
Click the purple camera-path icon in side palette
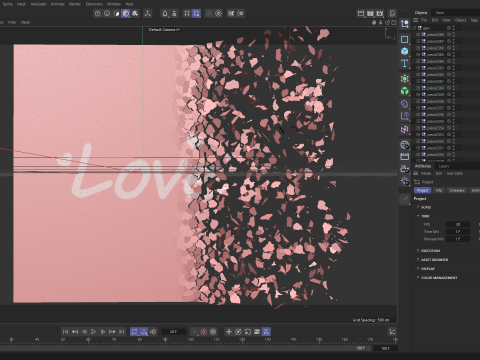tap(404, 116)
